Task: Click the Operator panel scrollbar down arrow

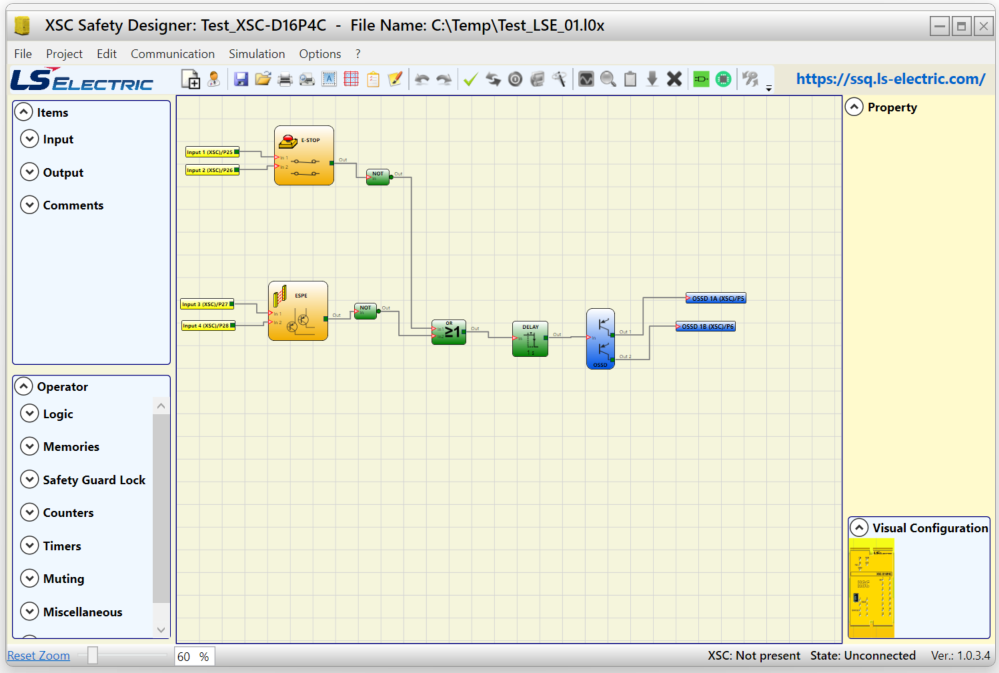Action: (x=161, y=630)
